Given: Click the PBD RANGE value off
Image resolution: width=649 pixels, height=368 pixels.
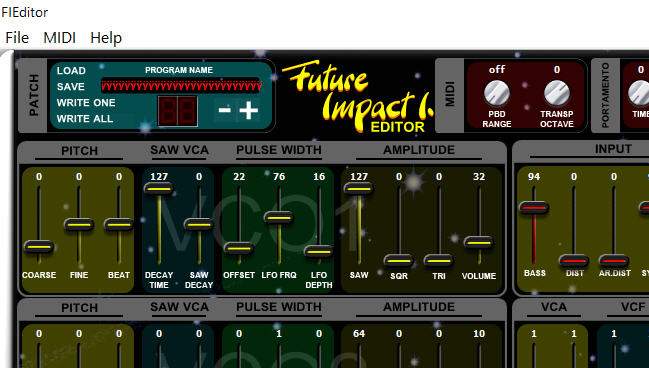Looking at the screenshot, I should [x=497, y=69].
